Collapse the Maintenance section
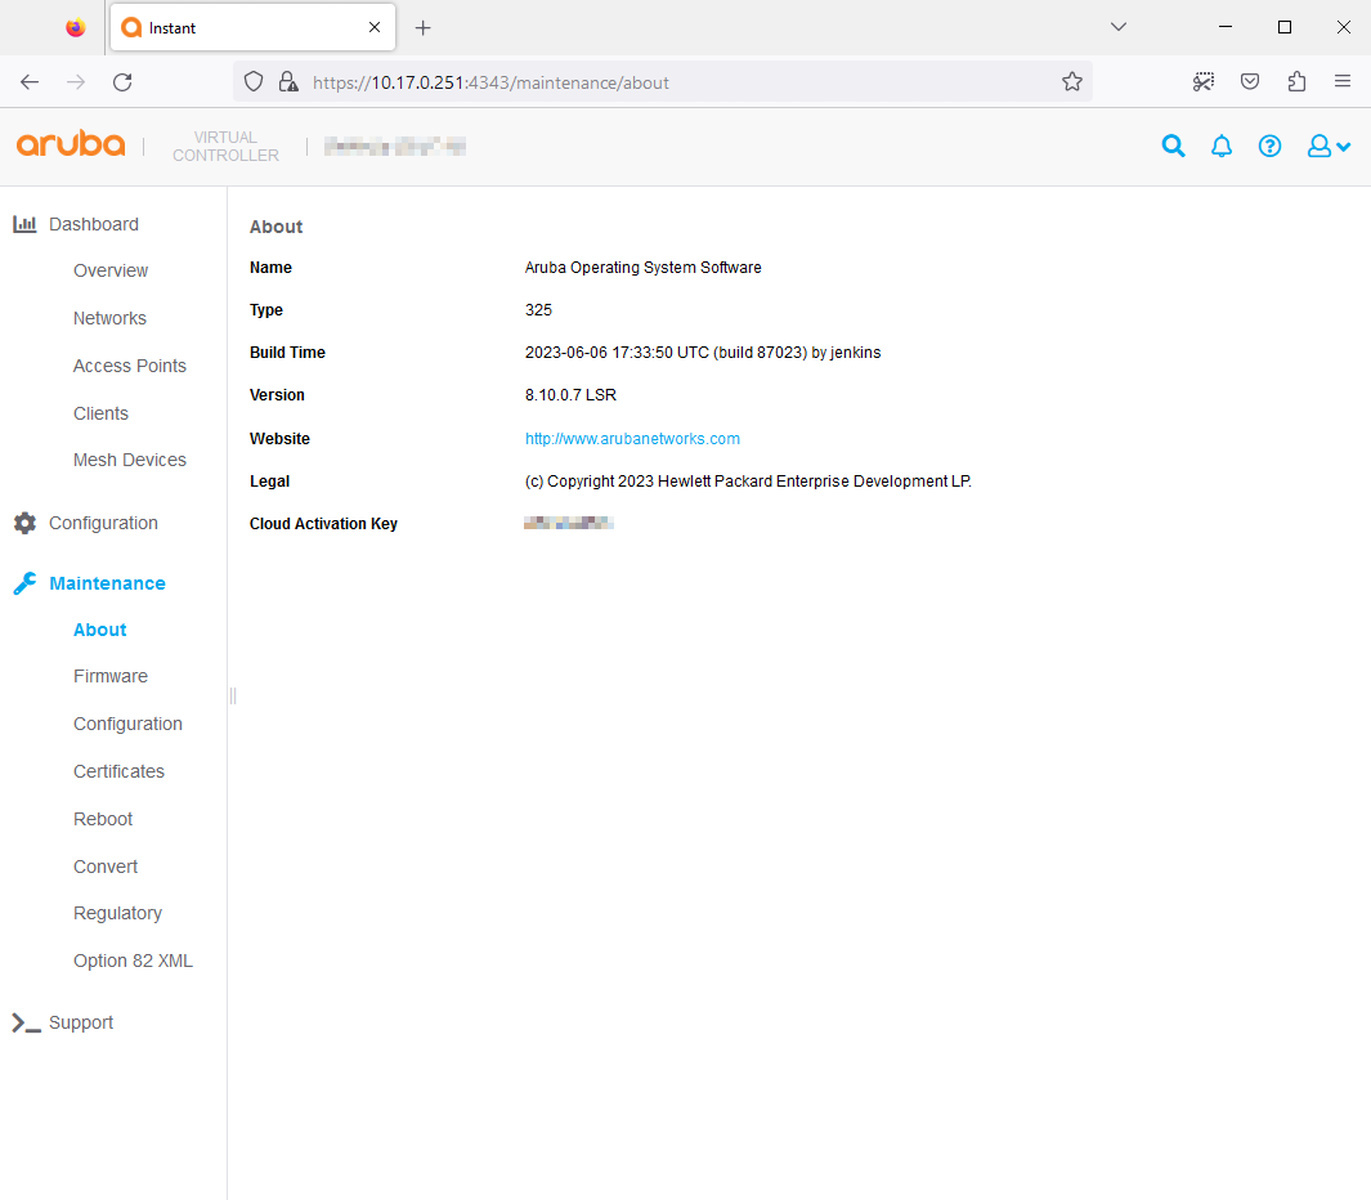Screen dimensions: 1371x1200 coord(108,583)
